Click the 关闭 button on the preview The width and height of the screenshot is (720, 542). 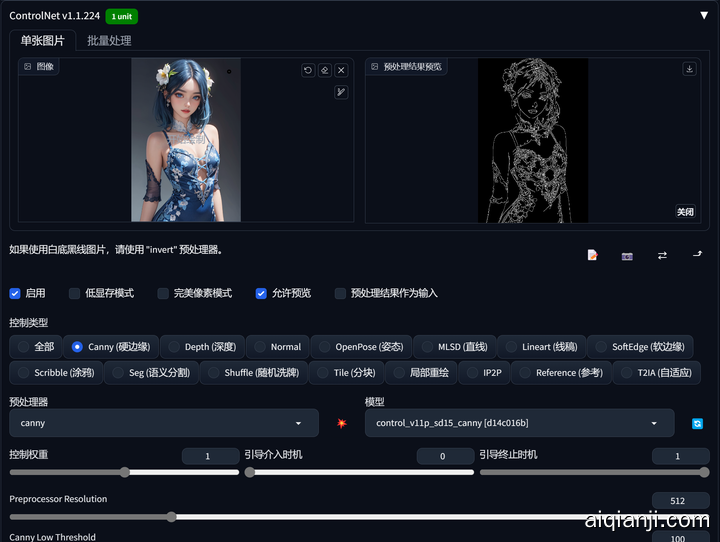point(685,212)
